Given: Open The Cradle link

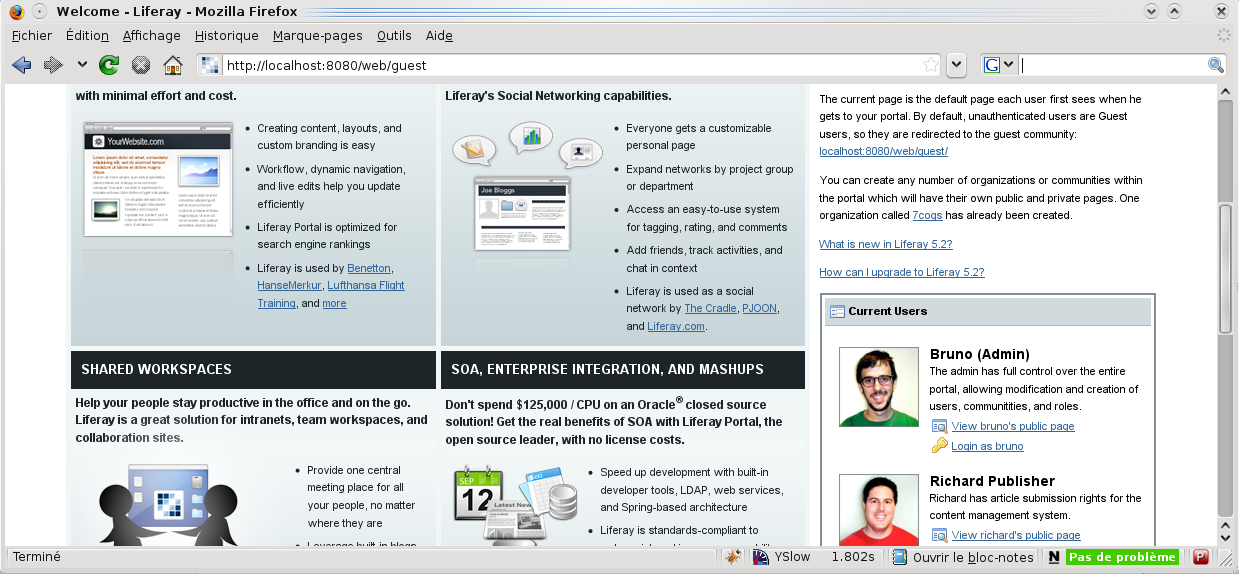Looking at the screenshot, I should point(710,308).
